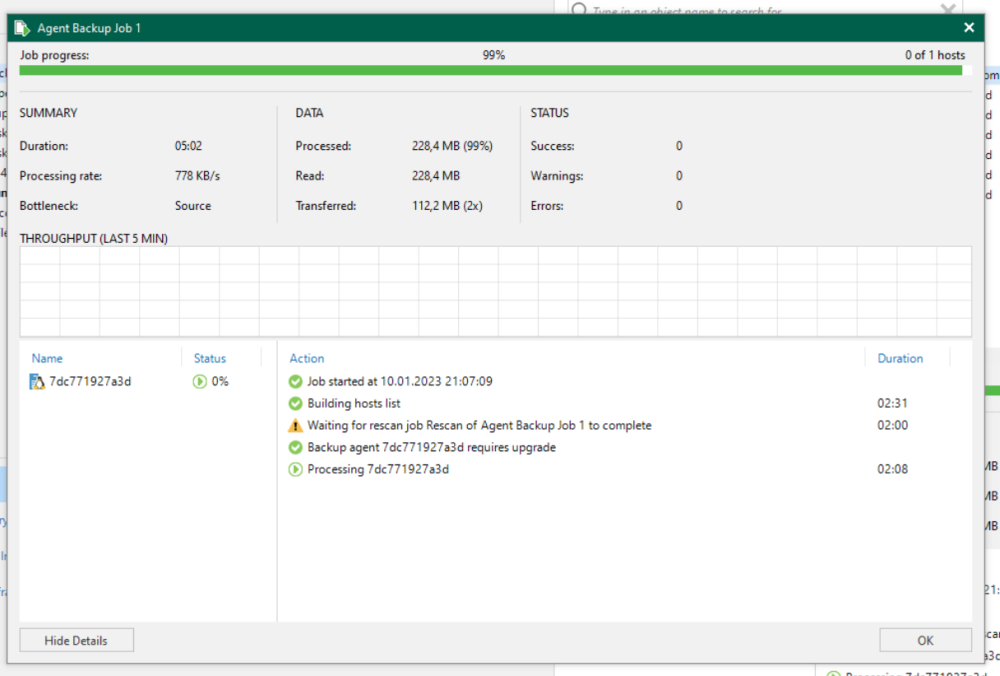Image resolution: width=1000 pixels, height=676 pixels.
Task: Click the '0 of 1 hosts' label
Action: pos(934,55)
